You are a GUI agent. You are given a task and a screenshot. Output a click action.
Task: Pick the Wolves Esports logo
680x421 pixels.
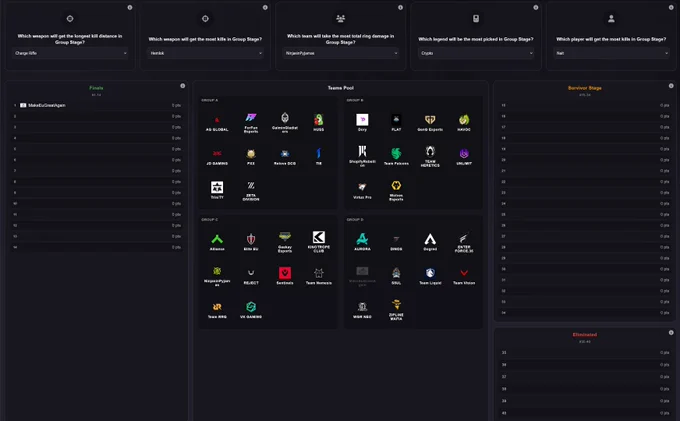coord(396,186)
